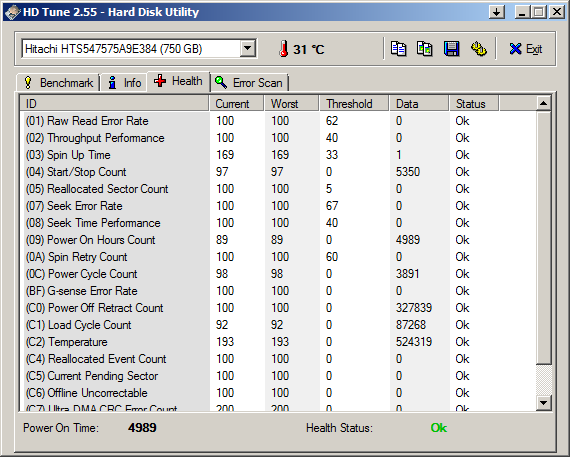Click data value 524319 for Temperature
The height and width of the screenshot is (457, 570).
coord(414,342)
